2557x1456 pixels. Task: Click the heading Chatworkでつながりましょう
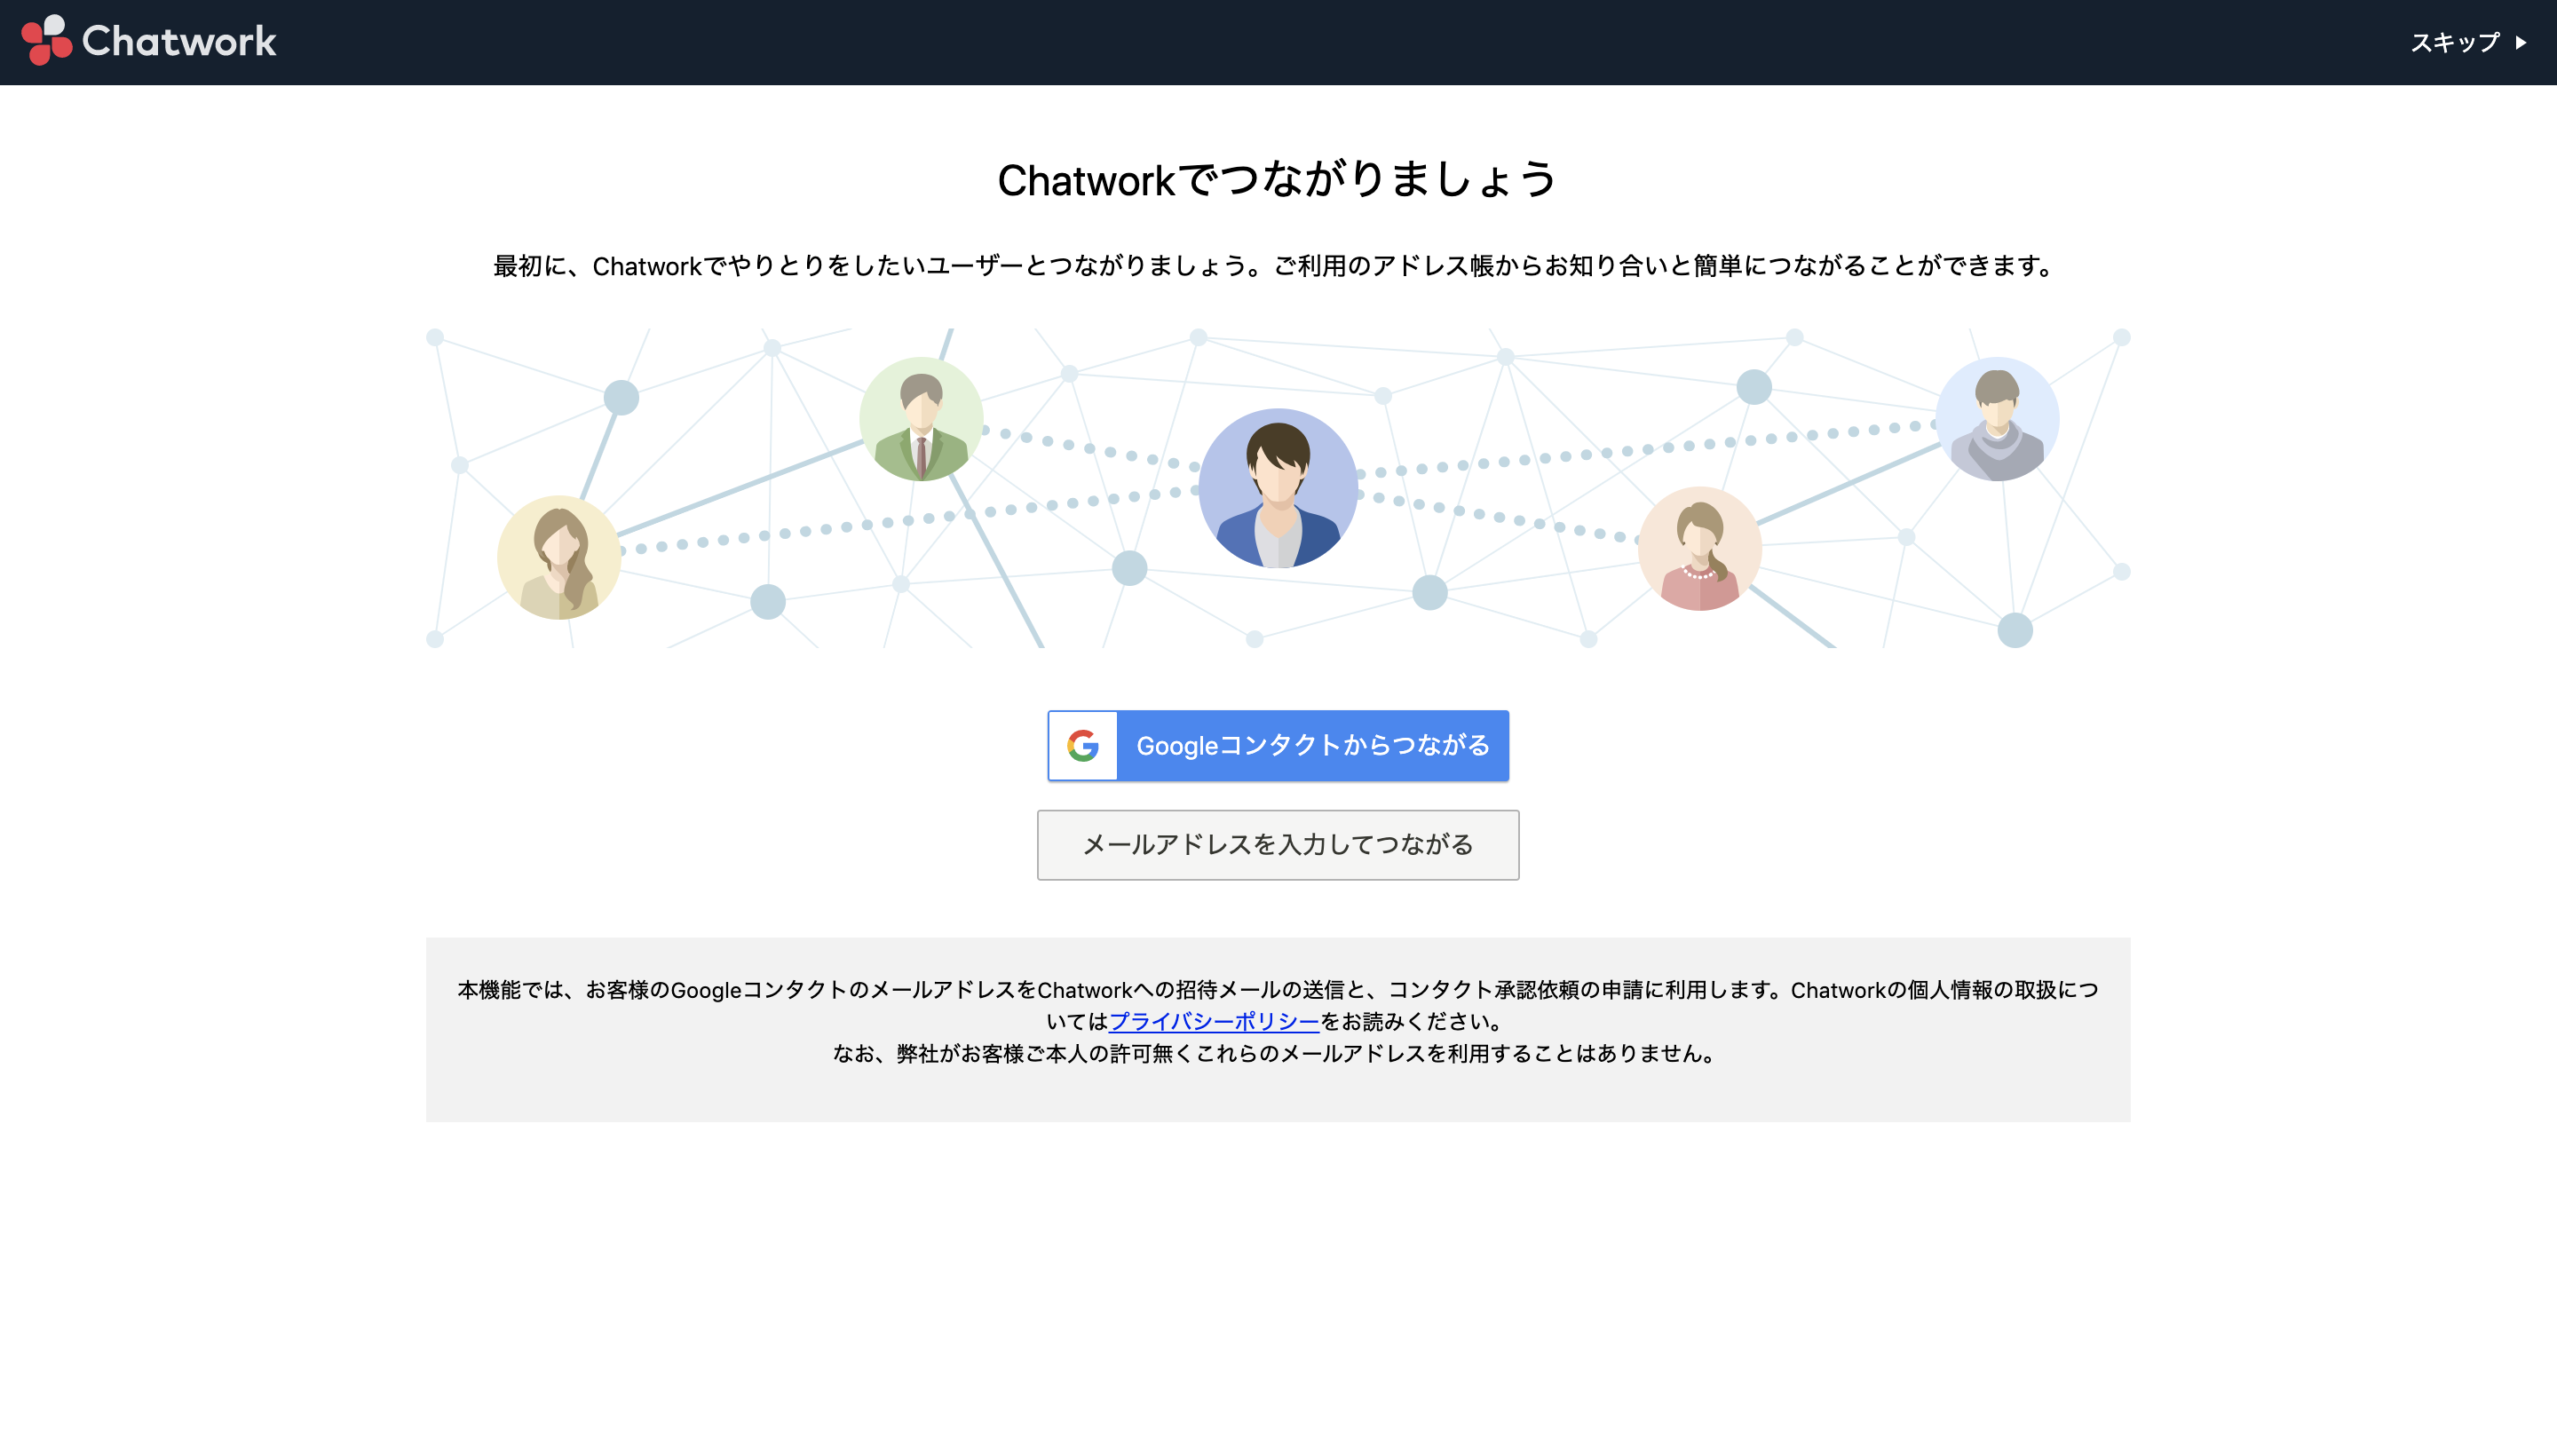click(1277, 180)
